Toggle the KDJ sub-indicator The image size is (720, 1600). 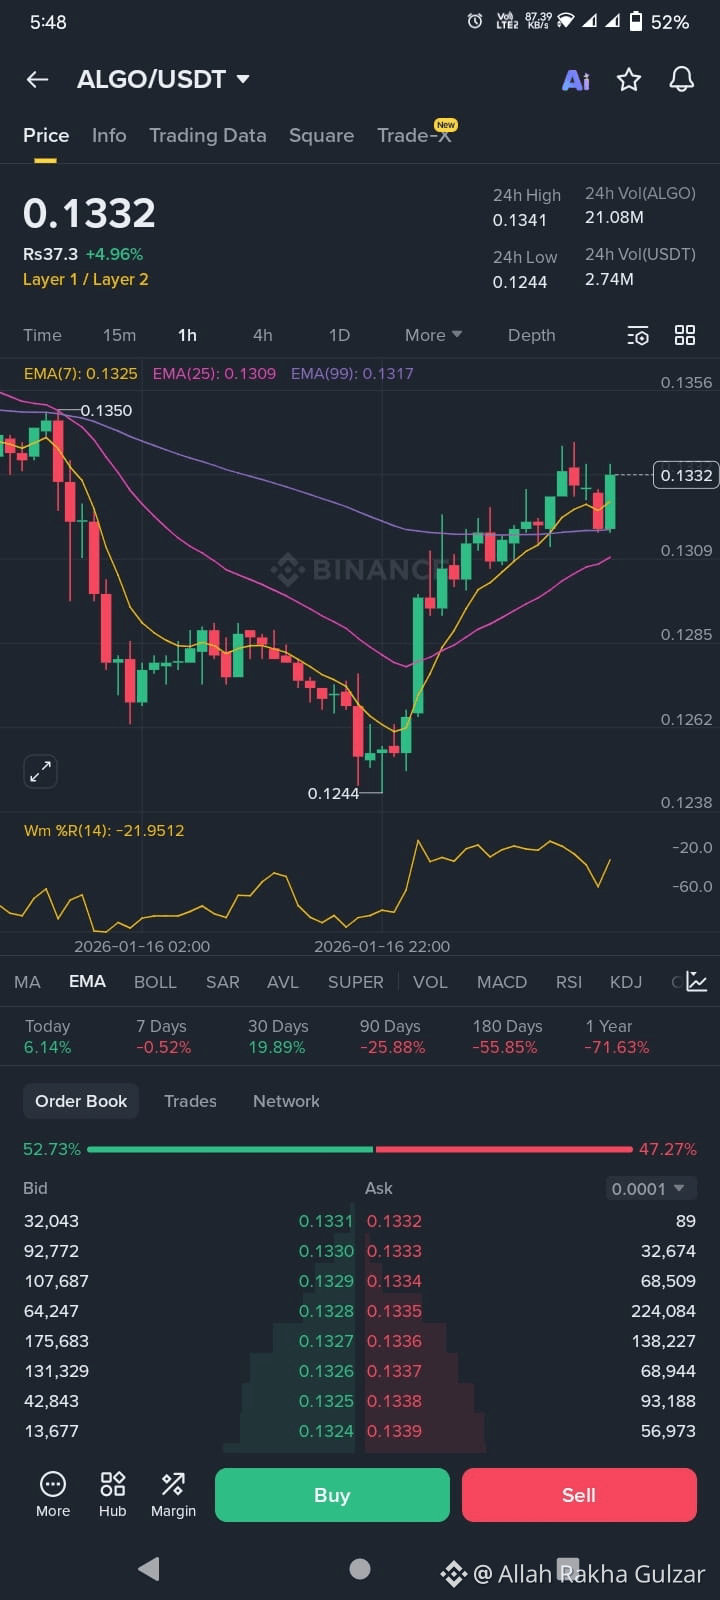626,982
